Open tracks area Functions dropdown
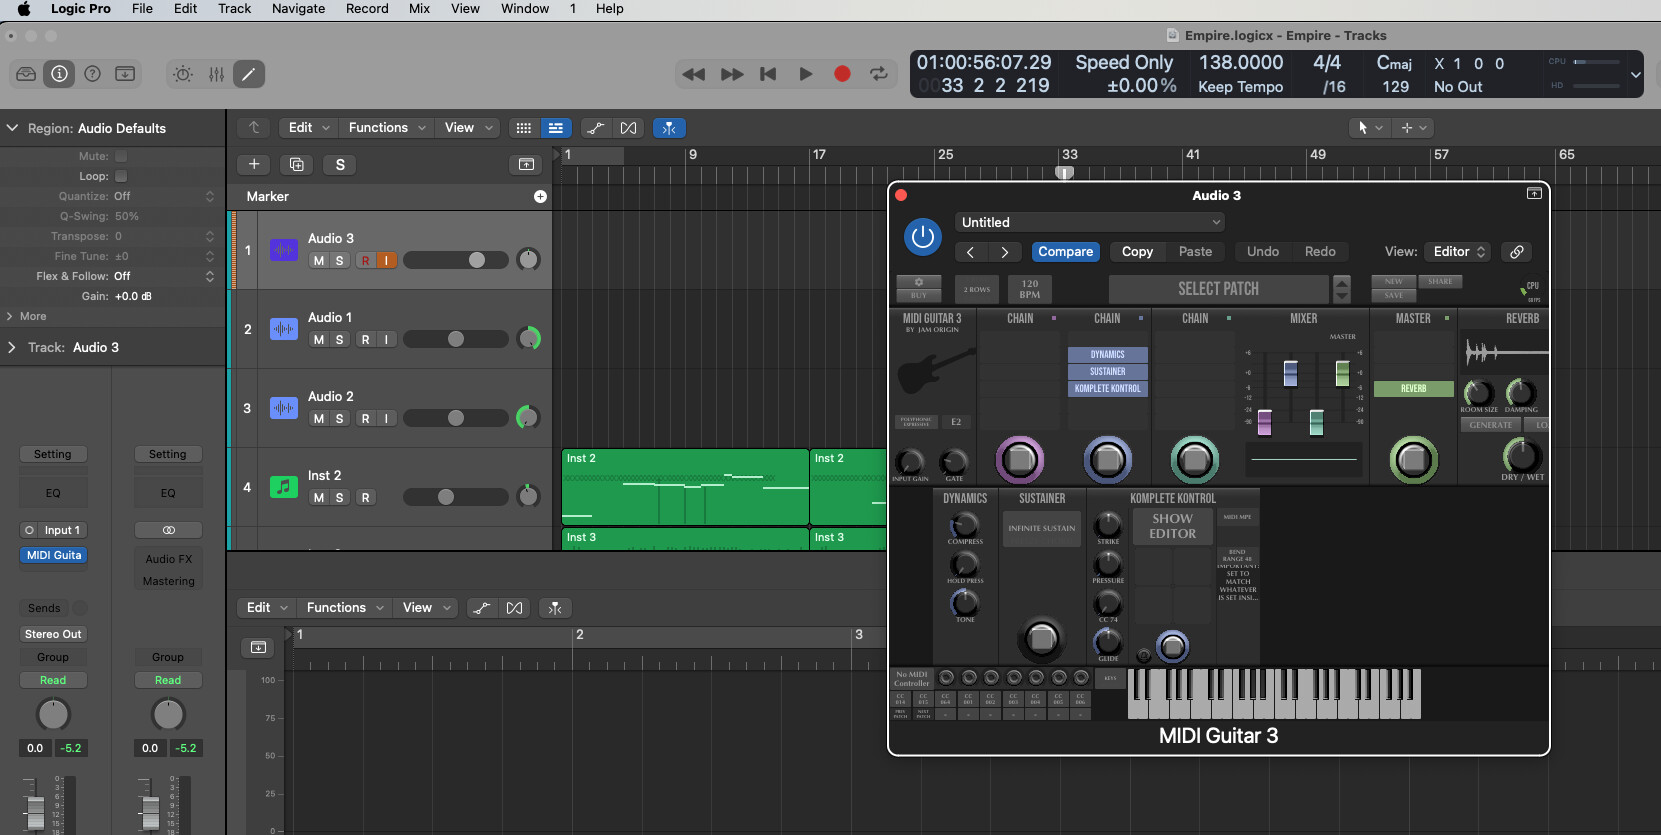Screen dimensions: 1661x835 (387, 128)
